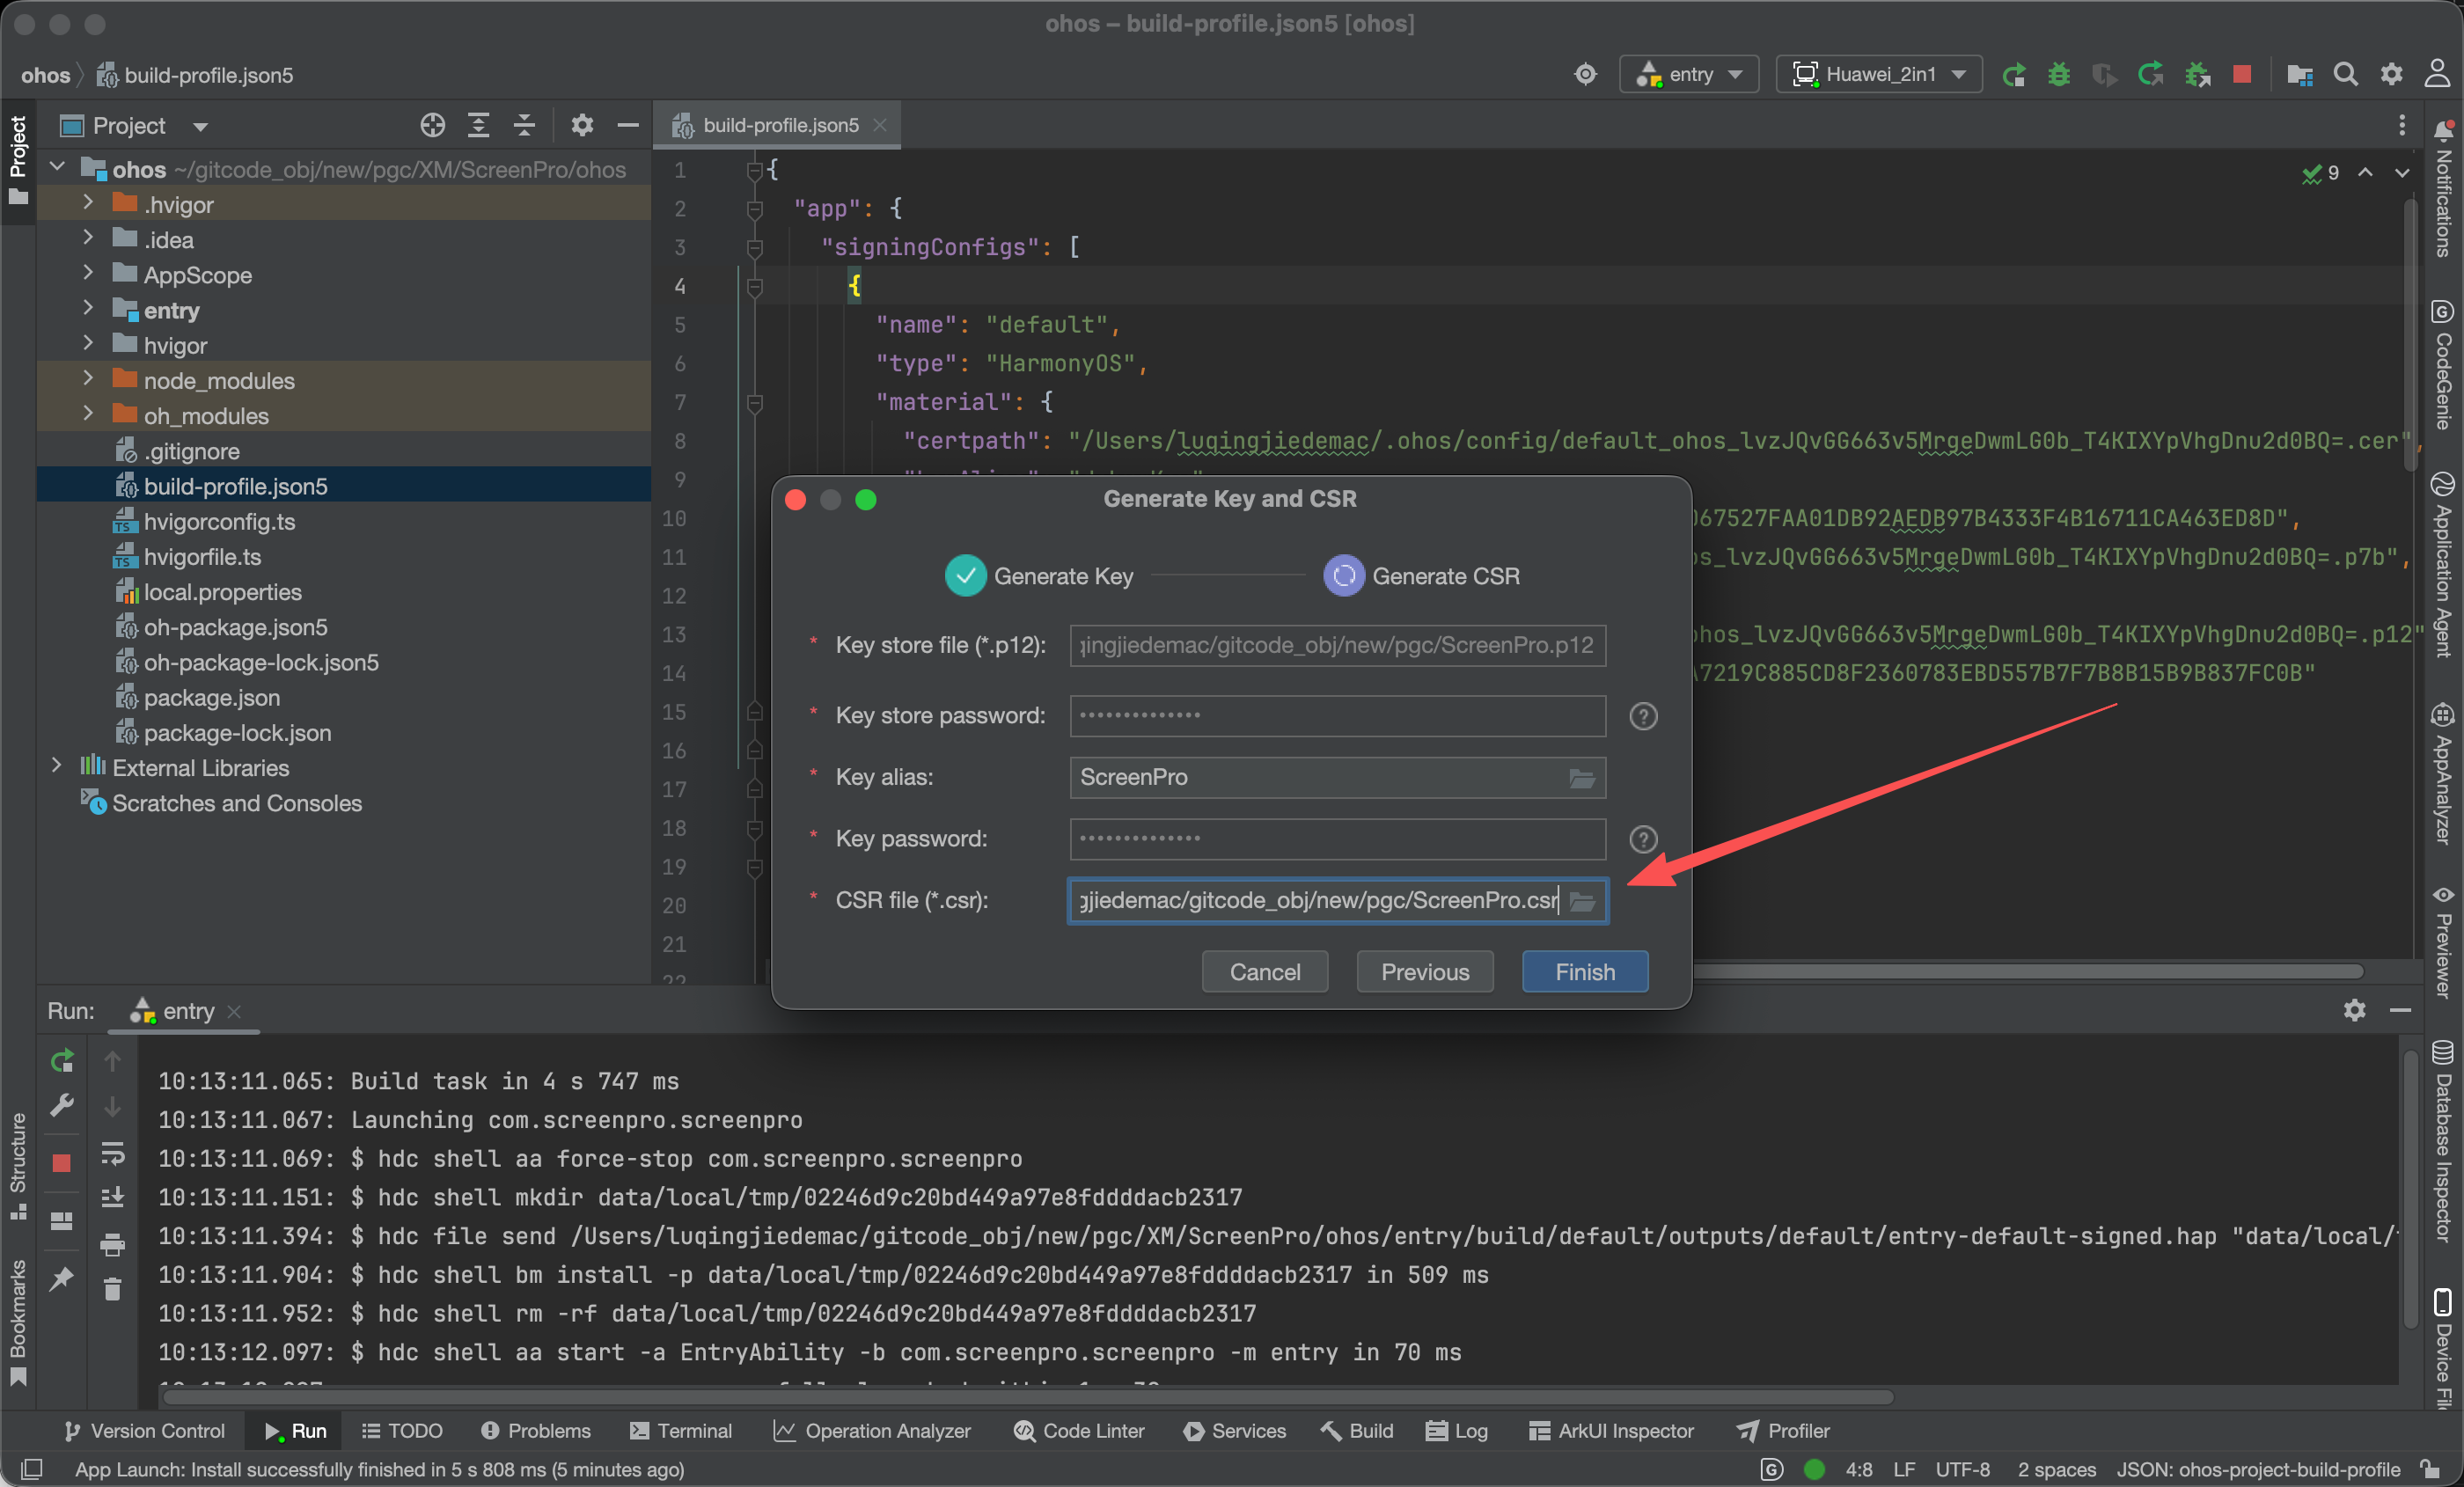The image size is (2464, 1487).
Task: Open the ArkUI Inspector tab
Action: 1611,1431
